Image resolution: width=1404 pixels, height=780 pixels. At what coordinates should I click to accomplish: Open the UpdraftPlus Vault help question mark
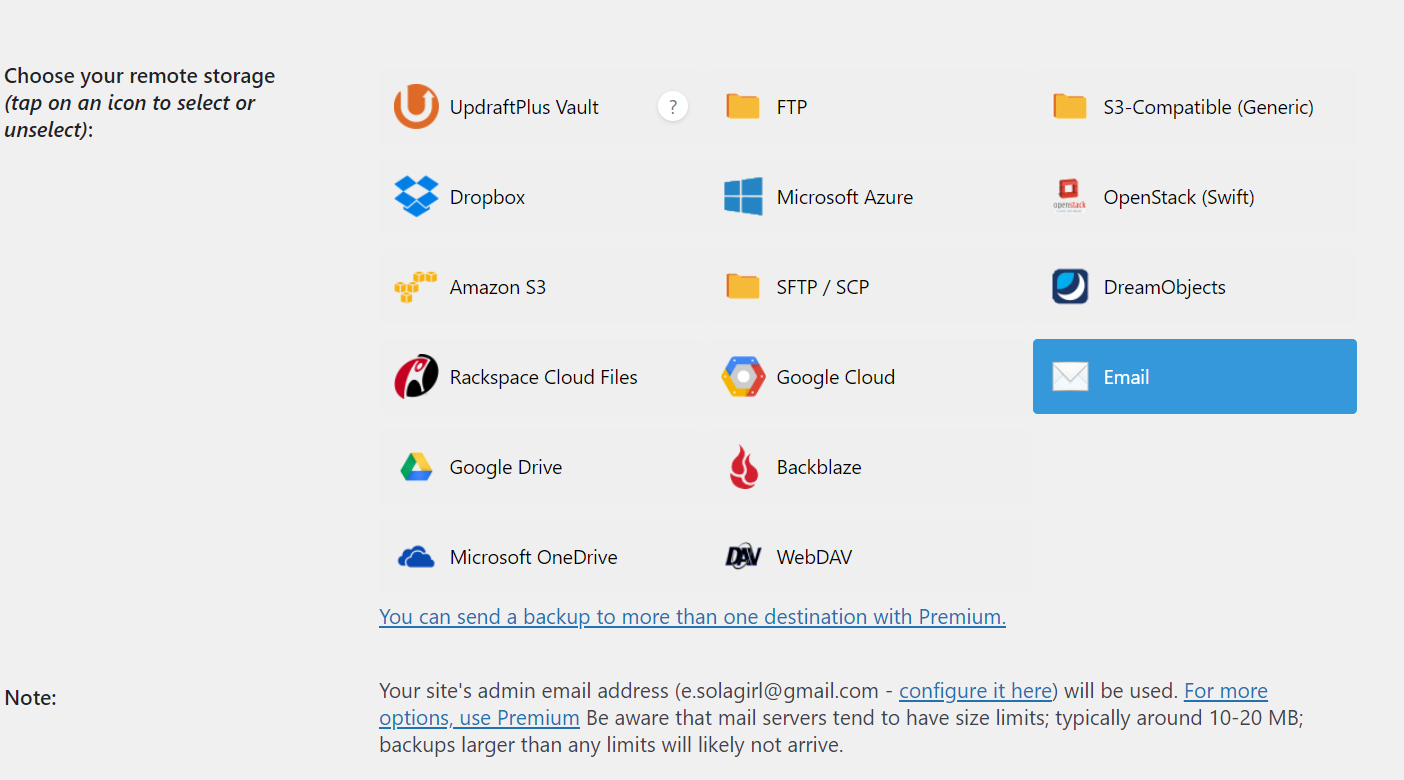(x=673, y=106)
